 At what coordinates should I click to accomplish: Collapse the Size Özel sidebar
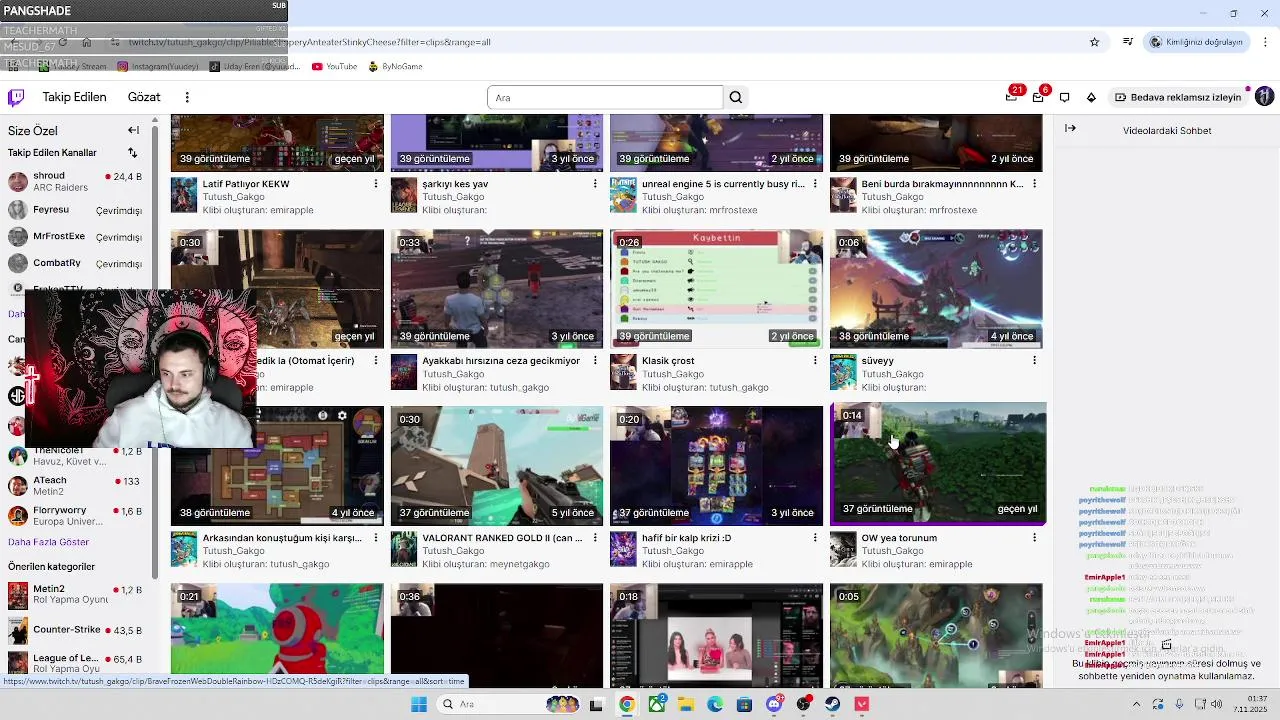[x=133, y=130]
